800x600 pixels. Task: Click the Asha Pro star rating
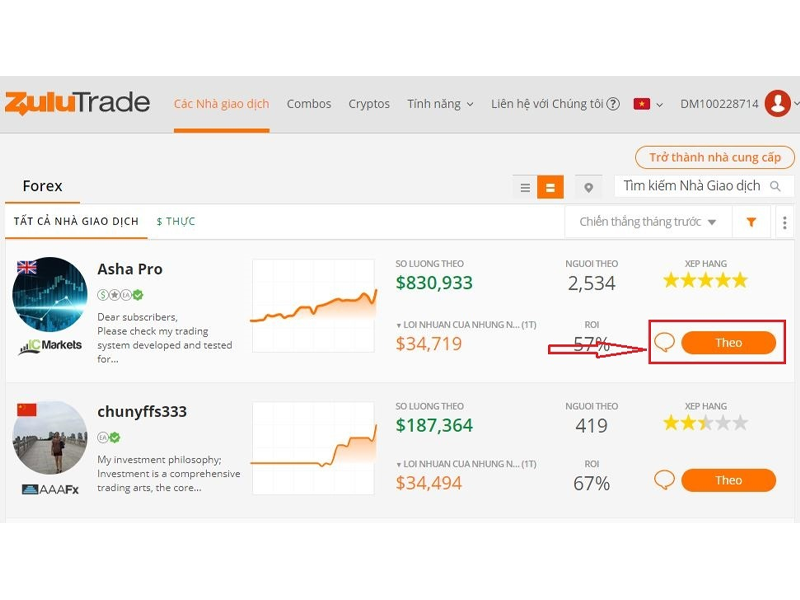705,281
